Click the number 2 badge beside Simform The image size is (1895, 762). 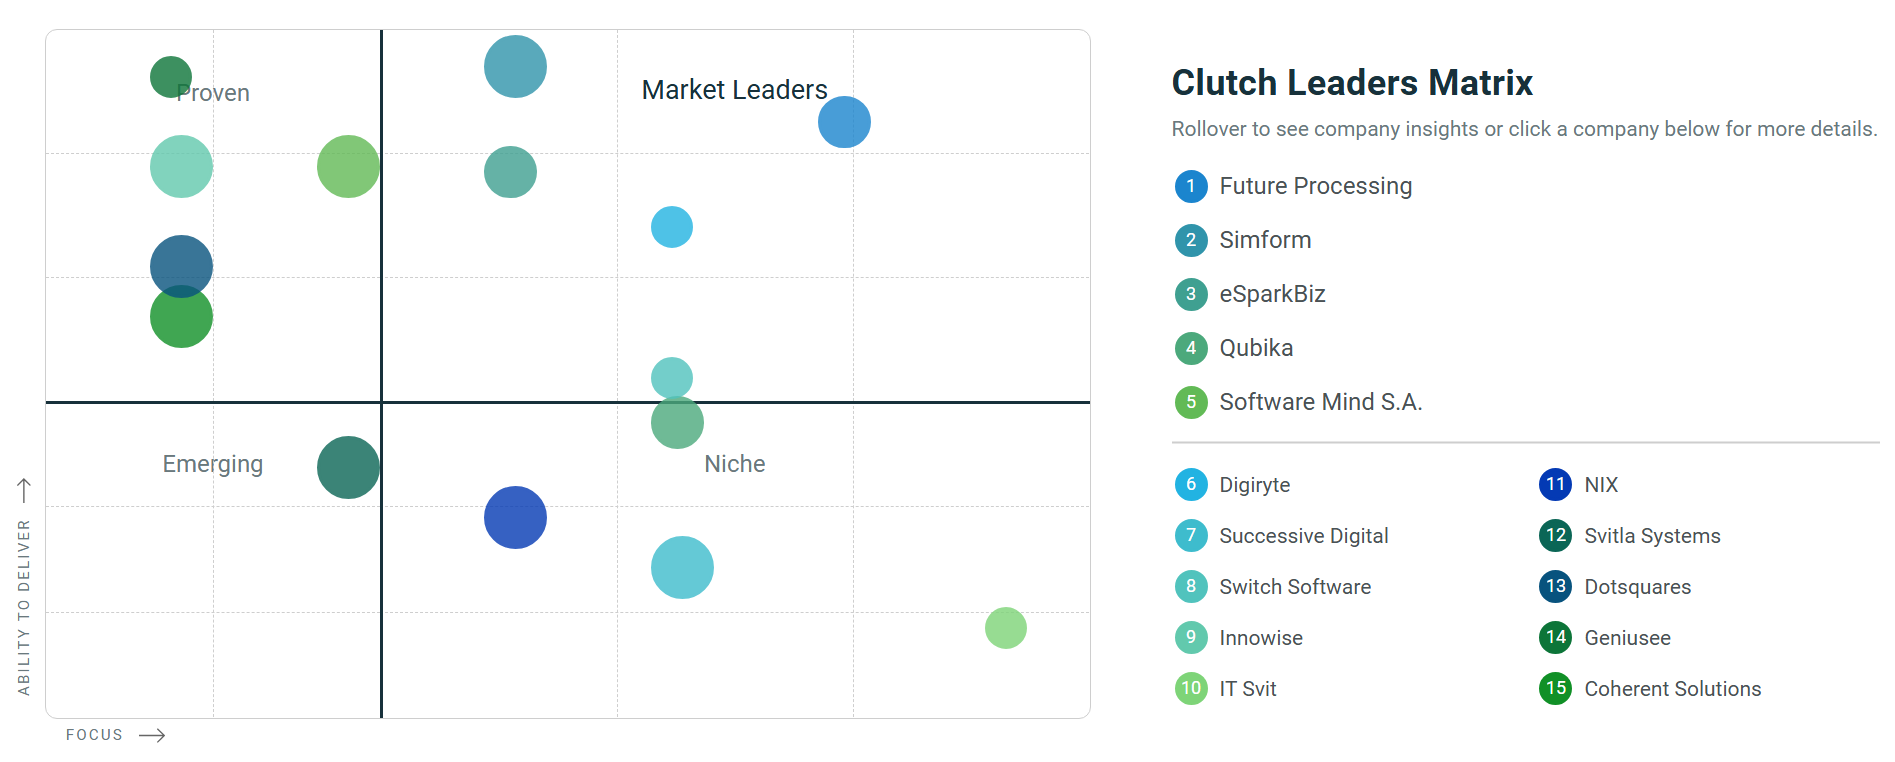1190,240
